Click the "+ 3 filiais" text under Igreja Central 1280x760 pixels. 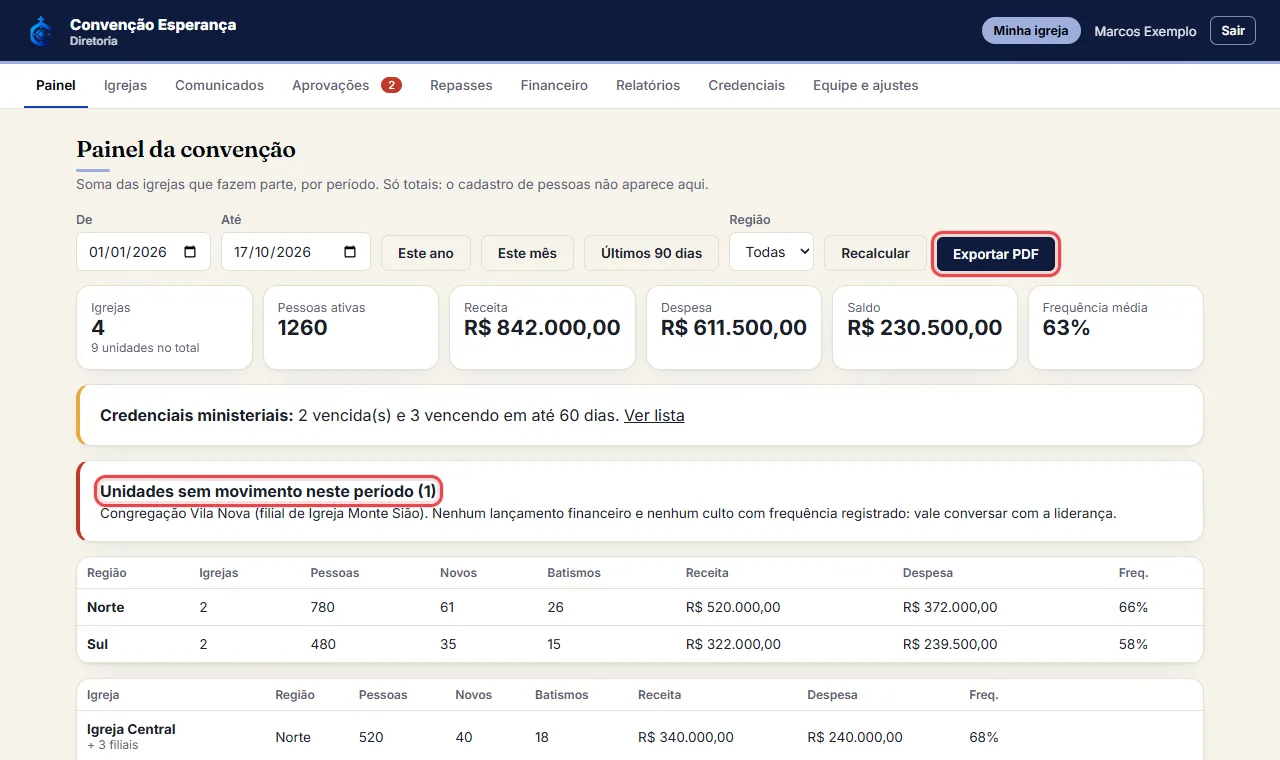coord(112,745)
